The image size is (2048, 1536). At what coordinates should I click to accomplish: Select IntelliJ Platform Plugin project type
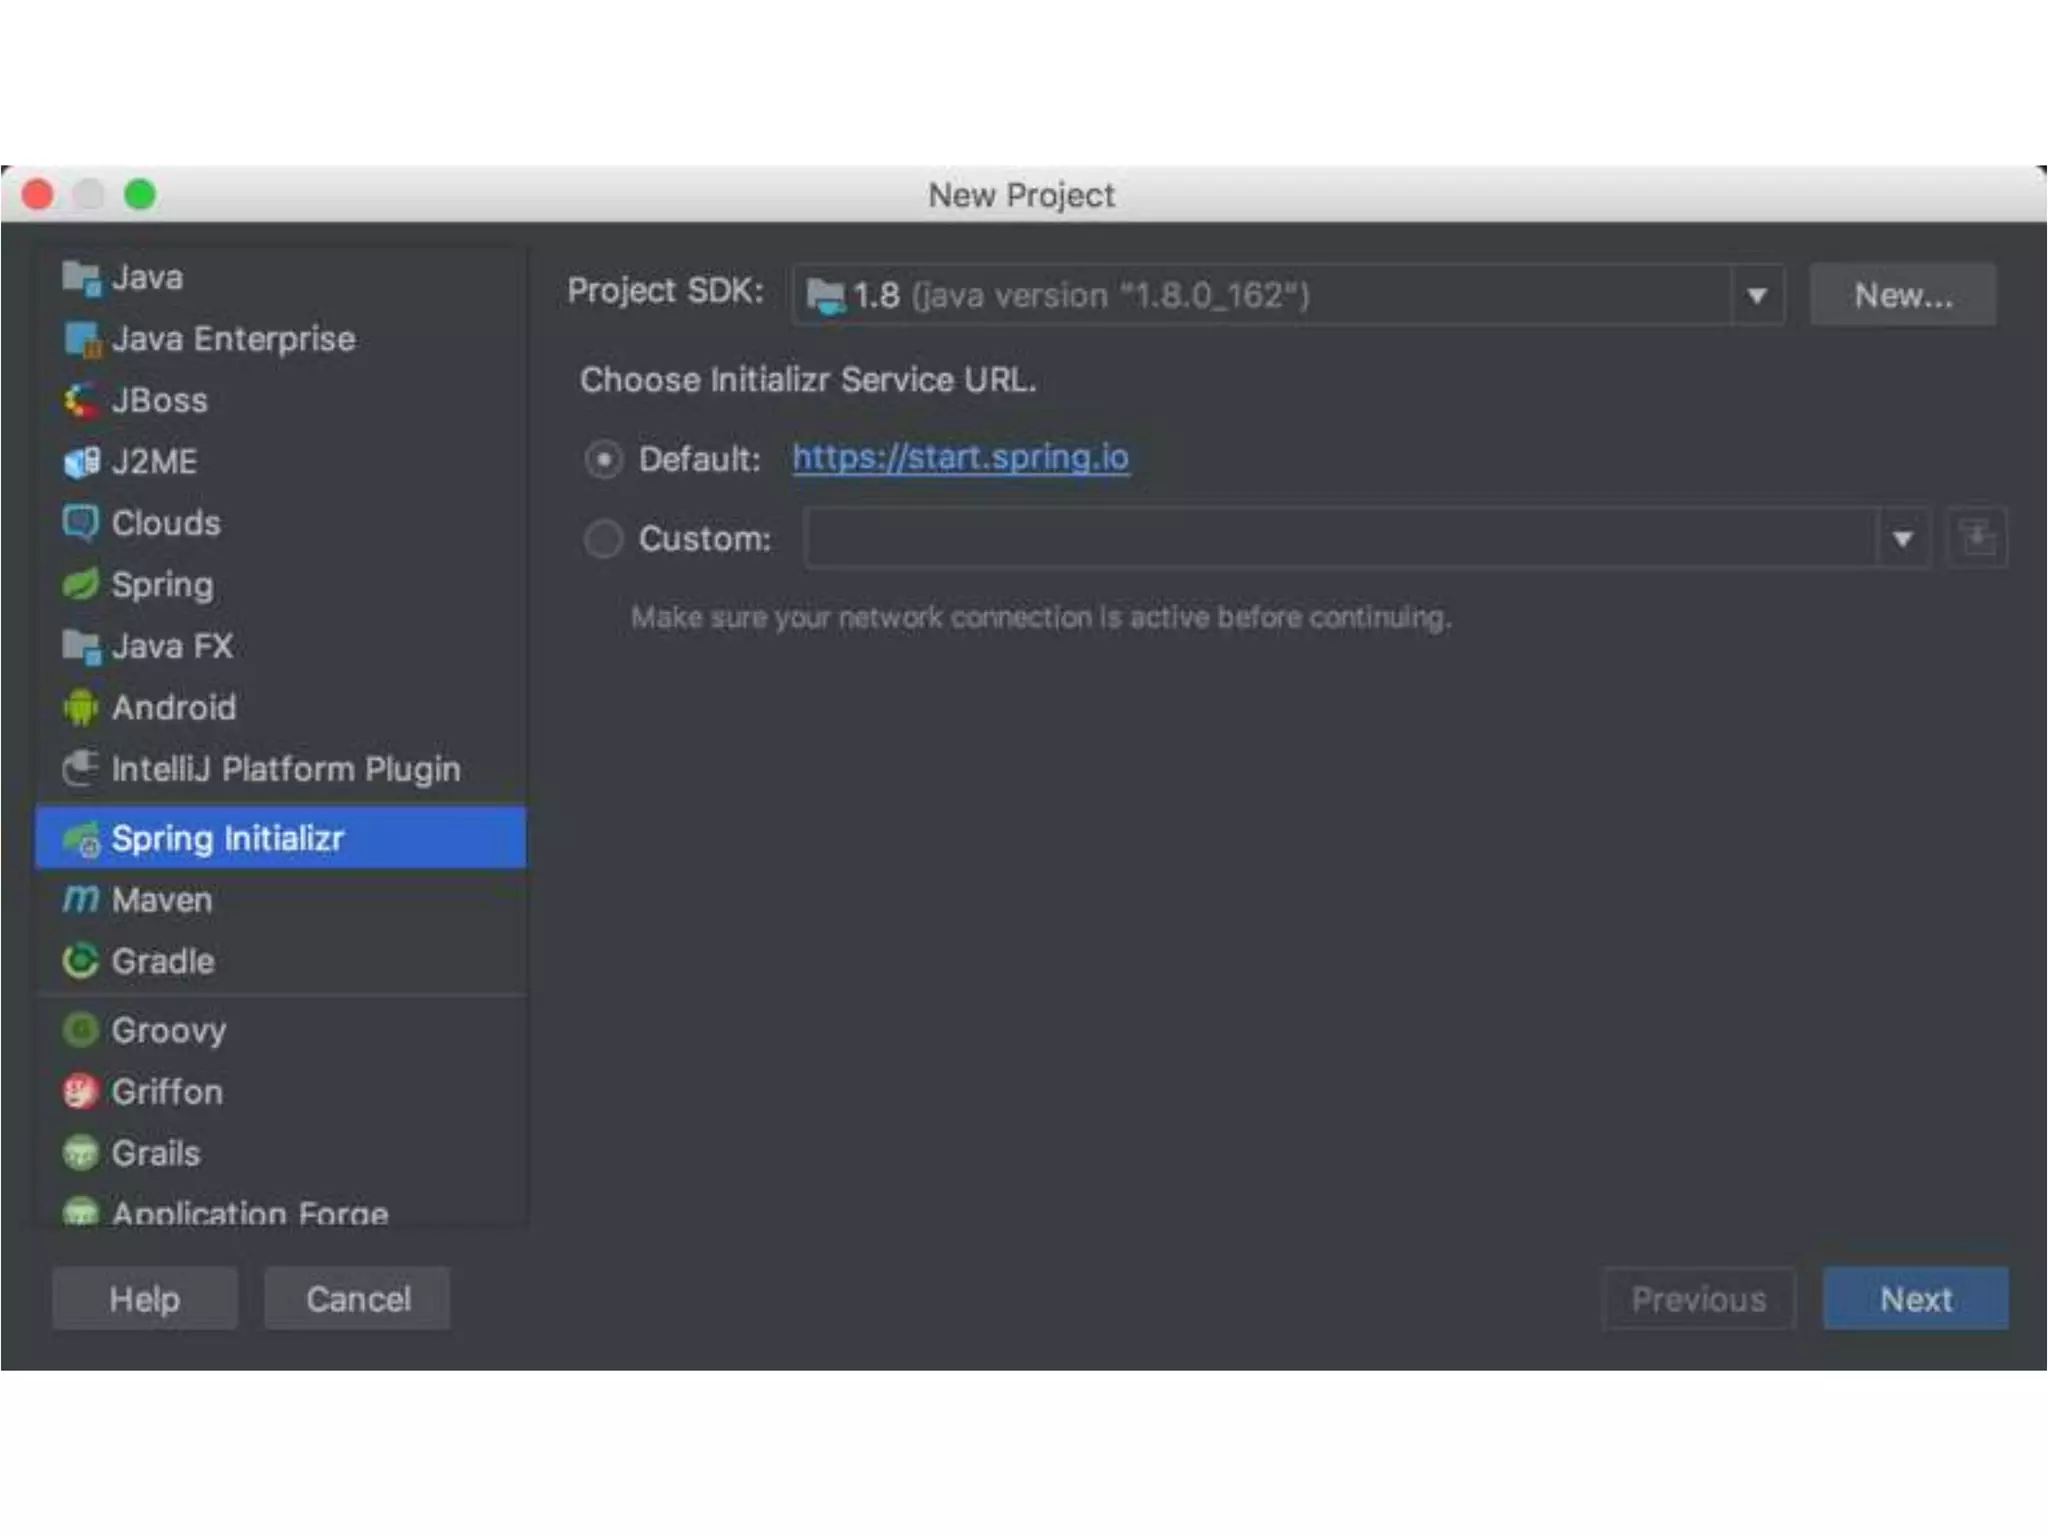[x=285, y=769]
